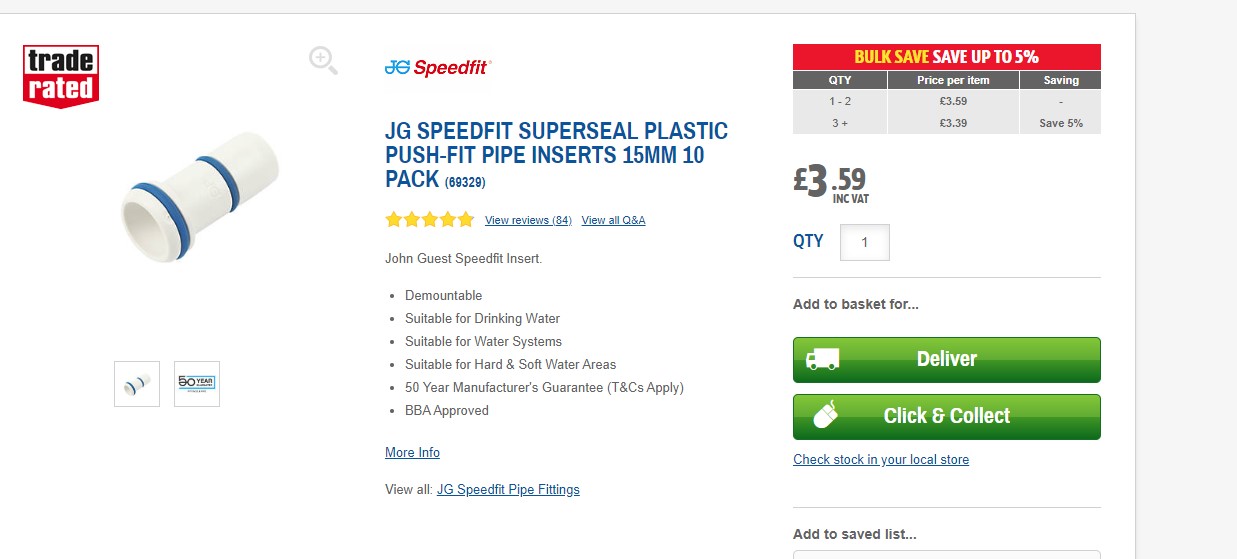Click the five-star rating
Image resolution: width=1237 pixels, height=559 pixels.
(429, 220)
